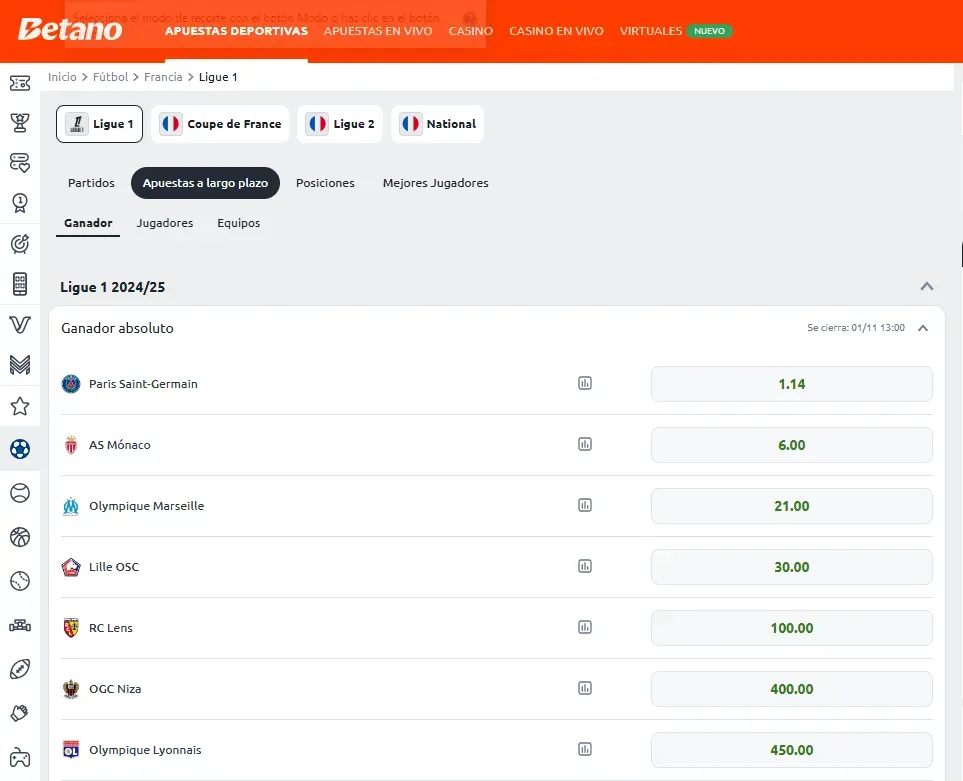The height and width of the screenshot is (781, 963).
Task: Click the Coupe de France league button
Action: click(x=221, y=124)
